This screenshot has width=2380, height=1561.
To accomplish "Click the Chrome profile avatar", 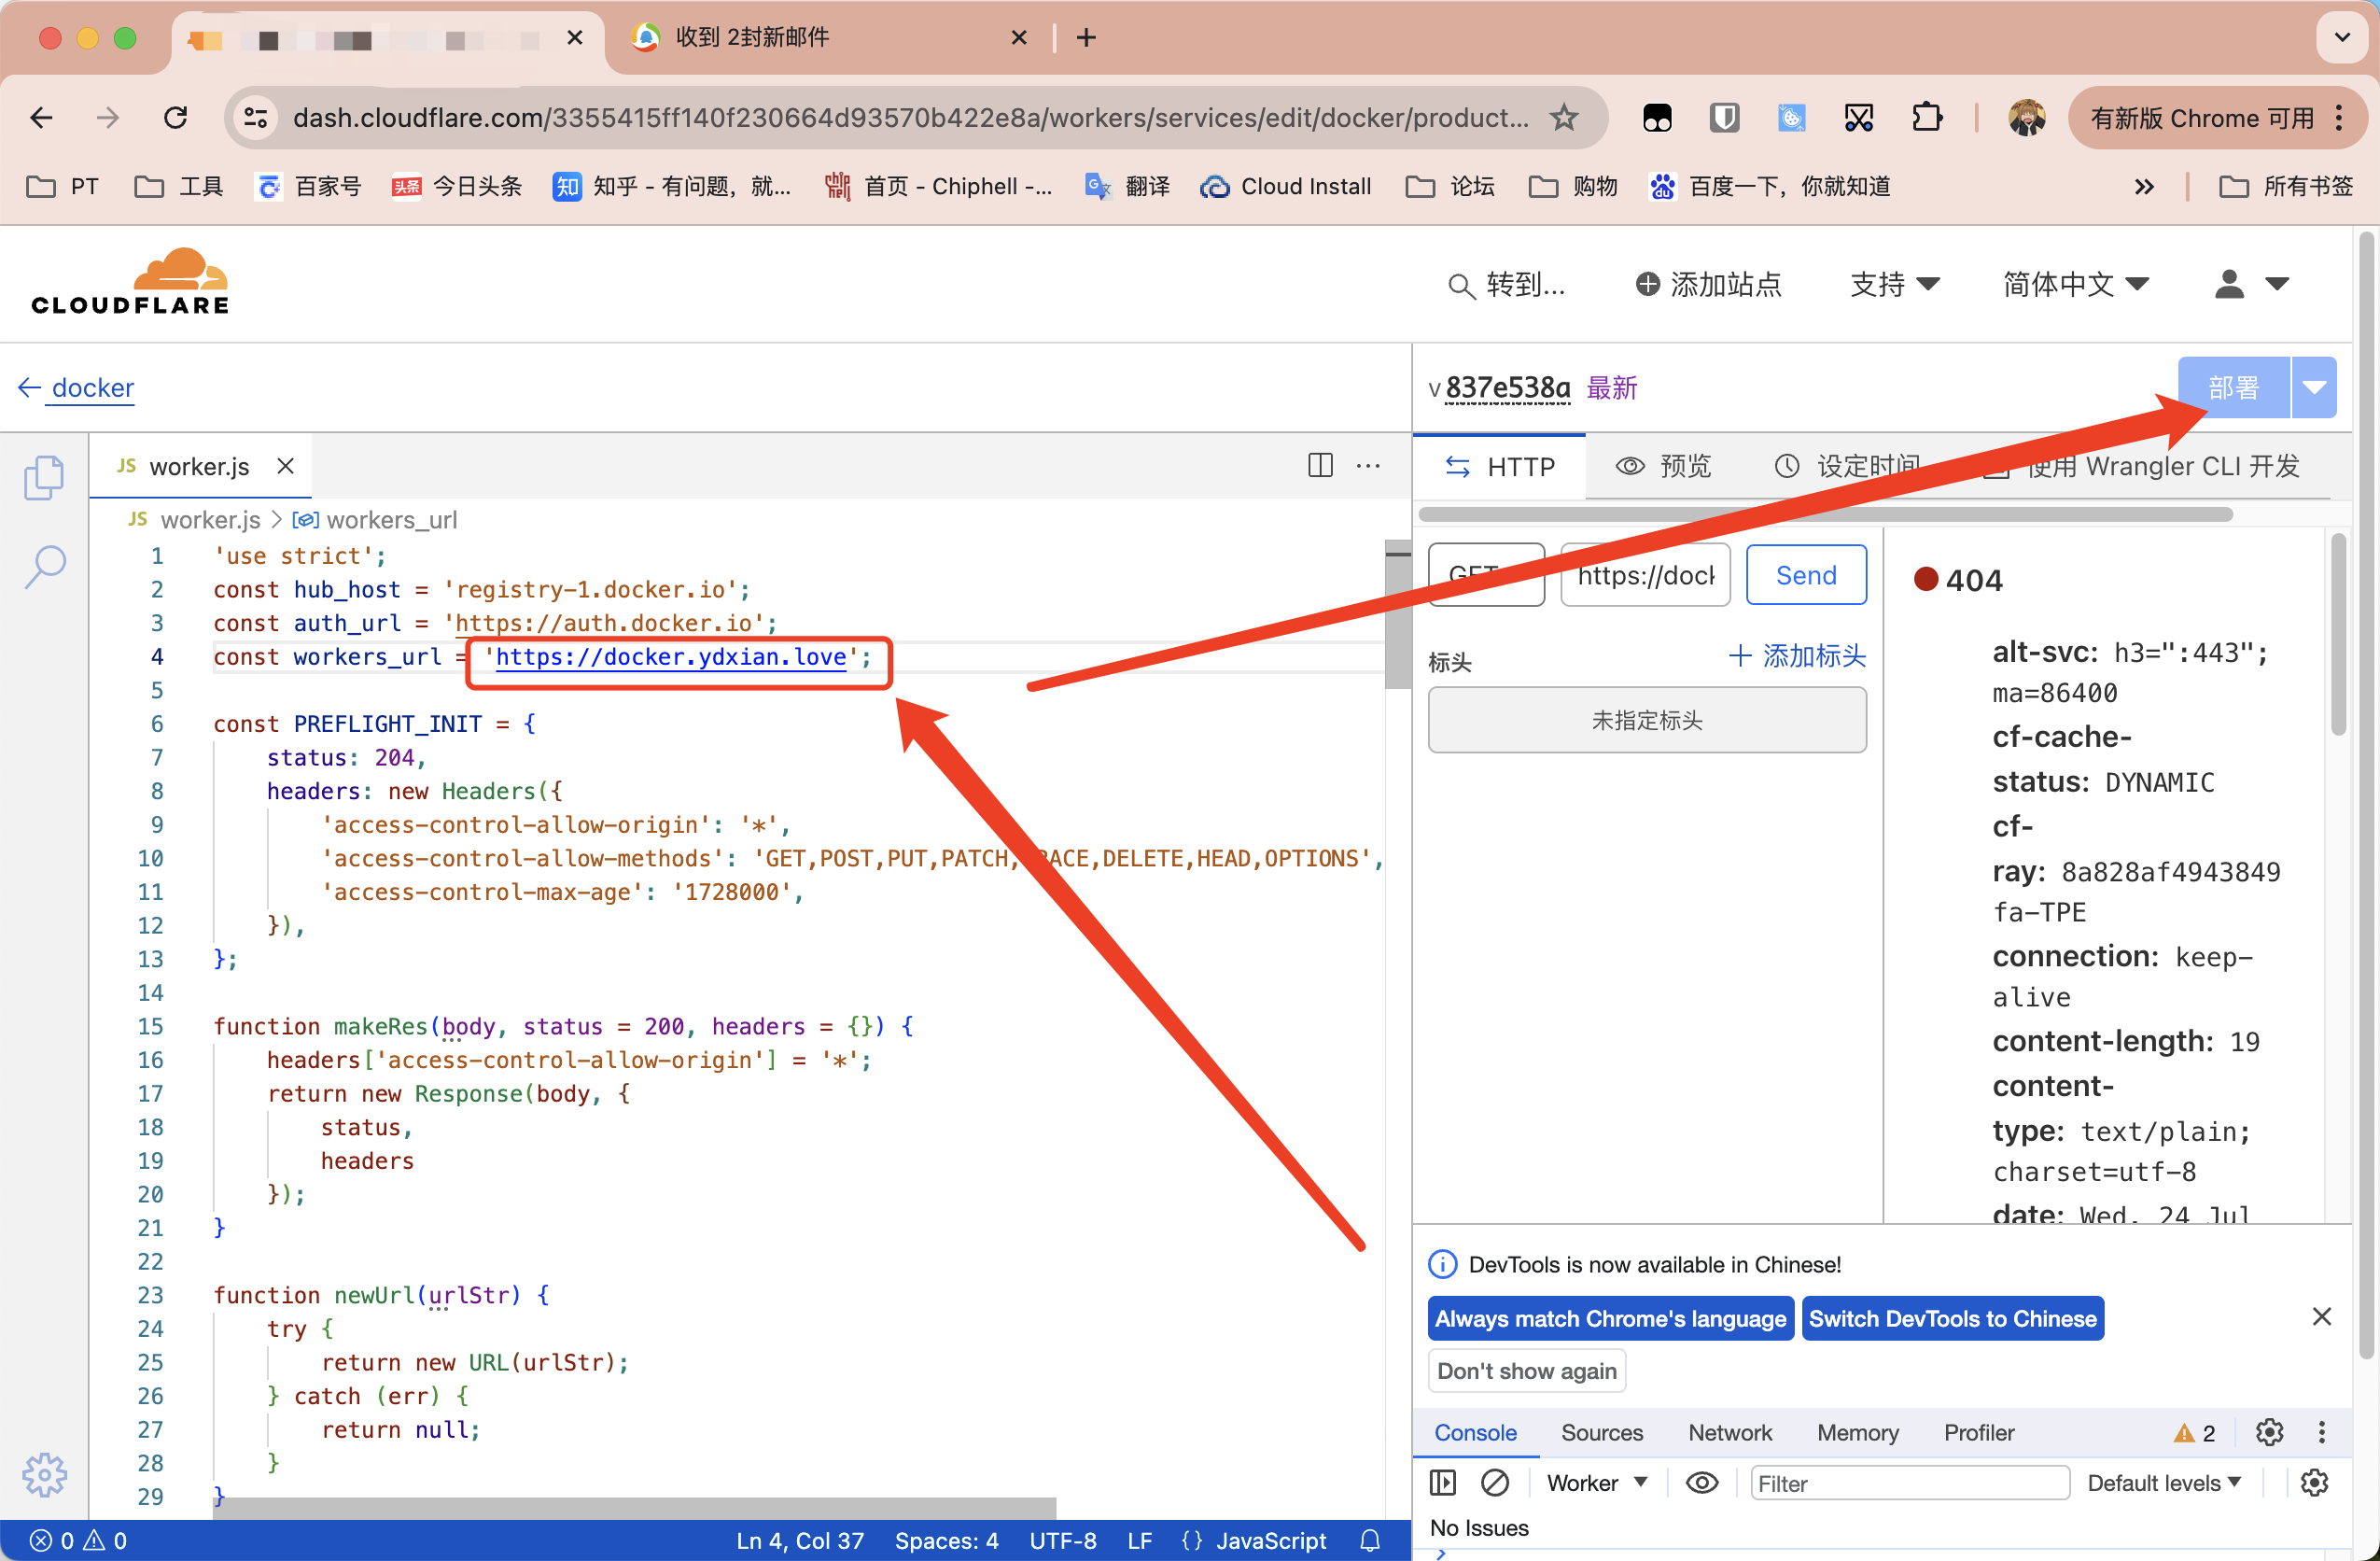I will point(2026,118).
